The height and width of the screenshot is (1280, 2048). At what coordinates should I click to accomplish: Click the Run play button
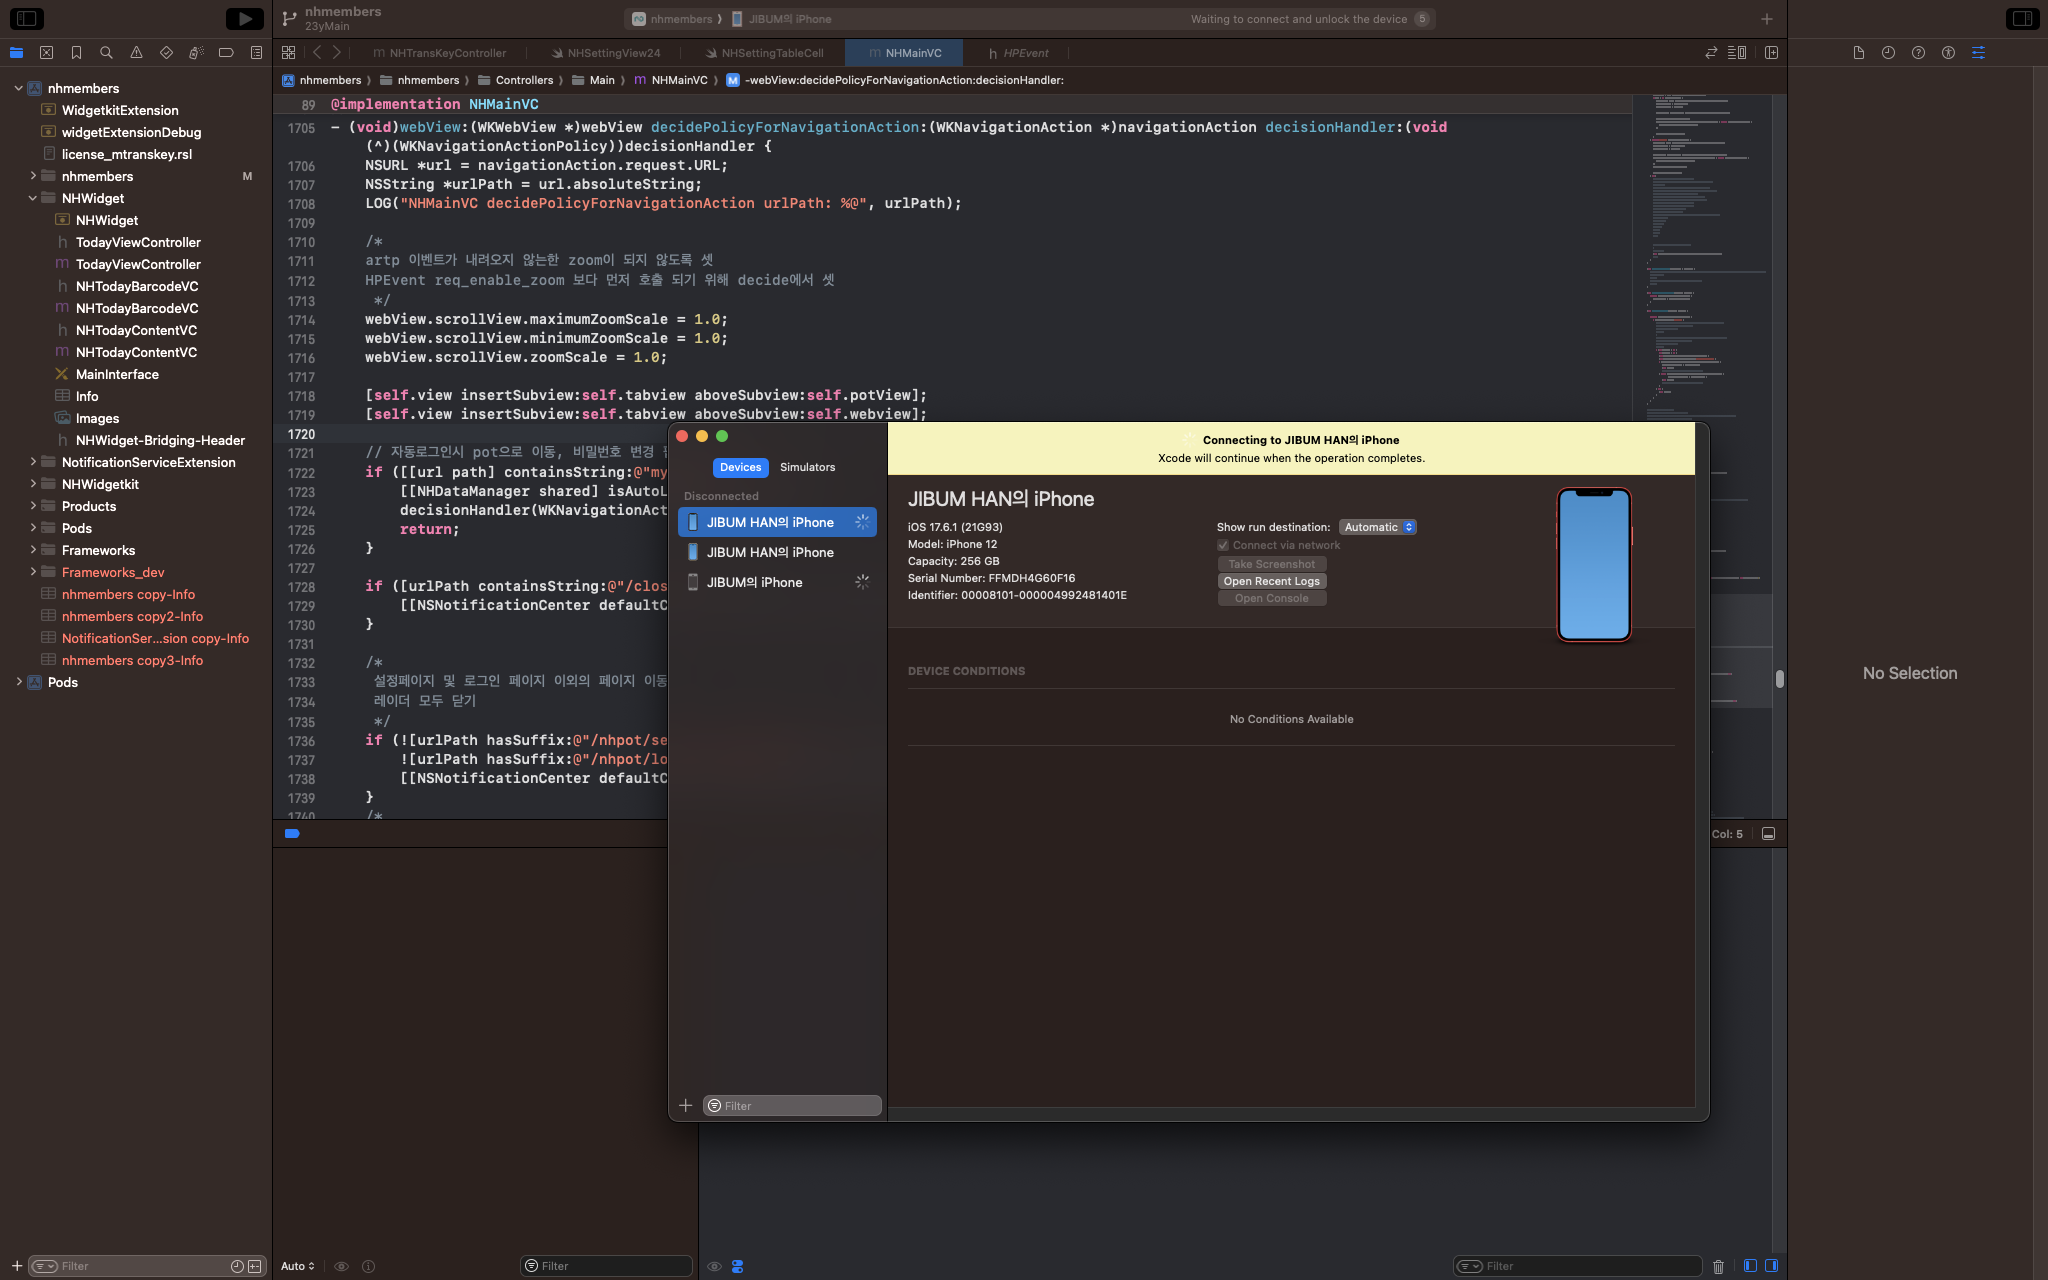pos(244,18)
